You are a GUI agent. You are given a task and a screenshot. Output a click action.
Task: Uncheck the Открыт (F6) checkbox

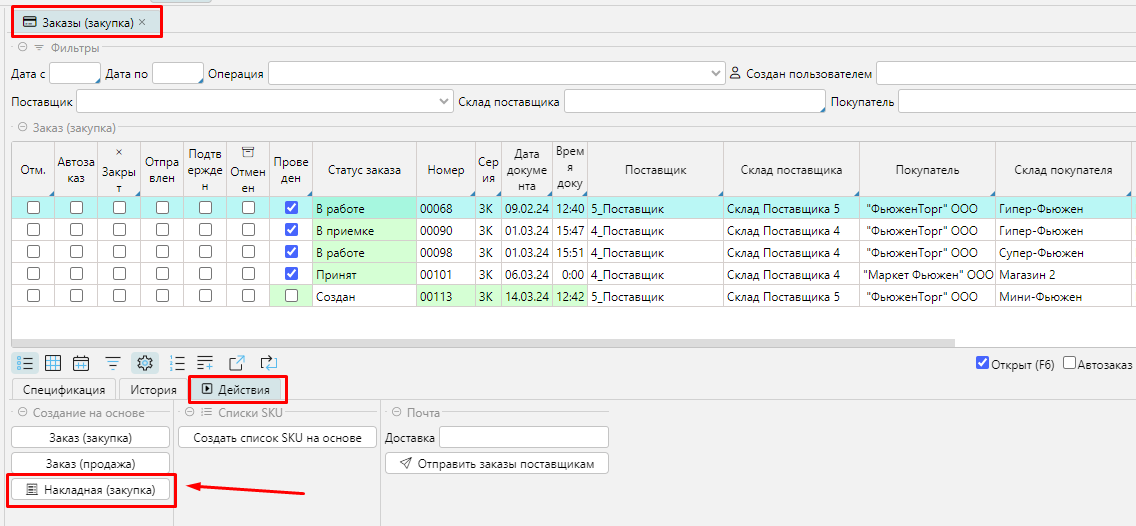pos(982,363)
